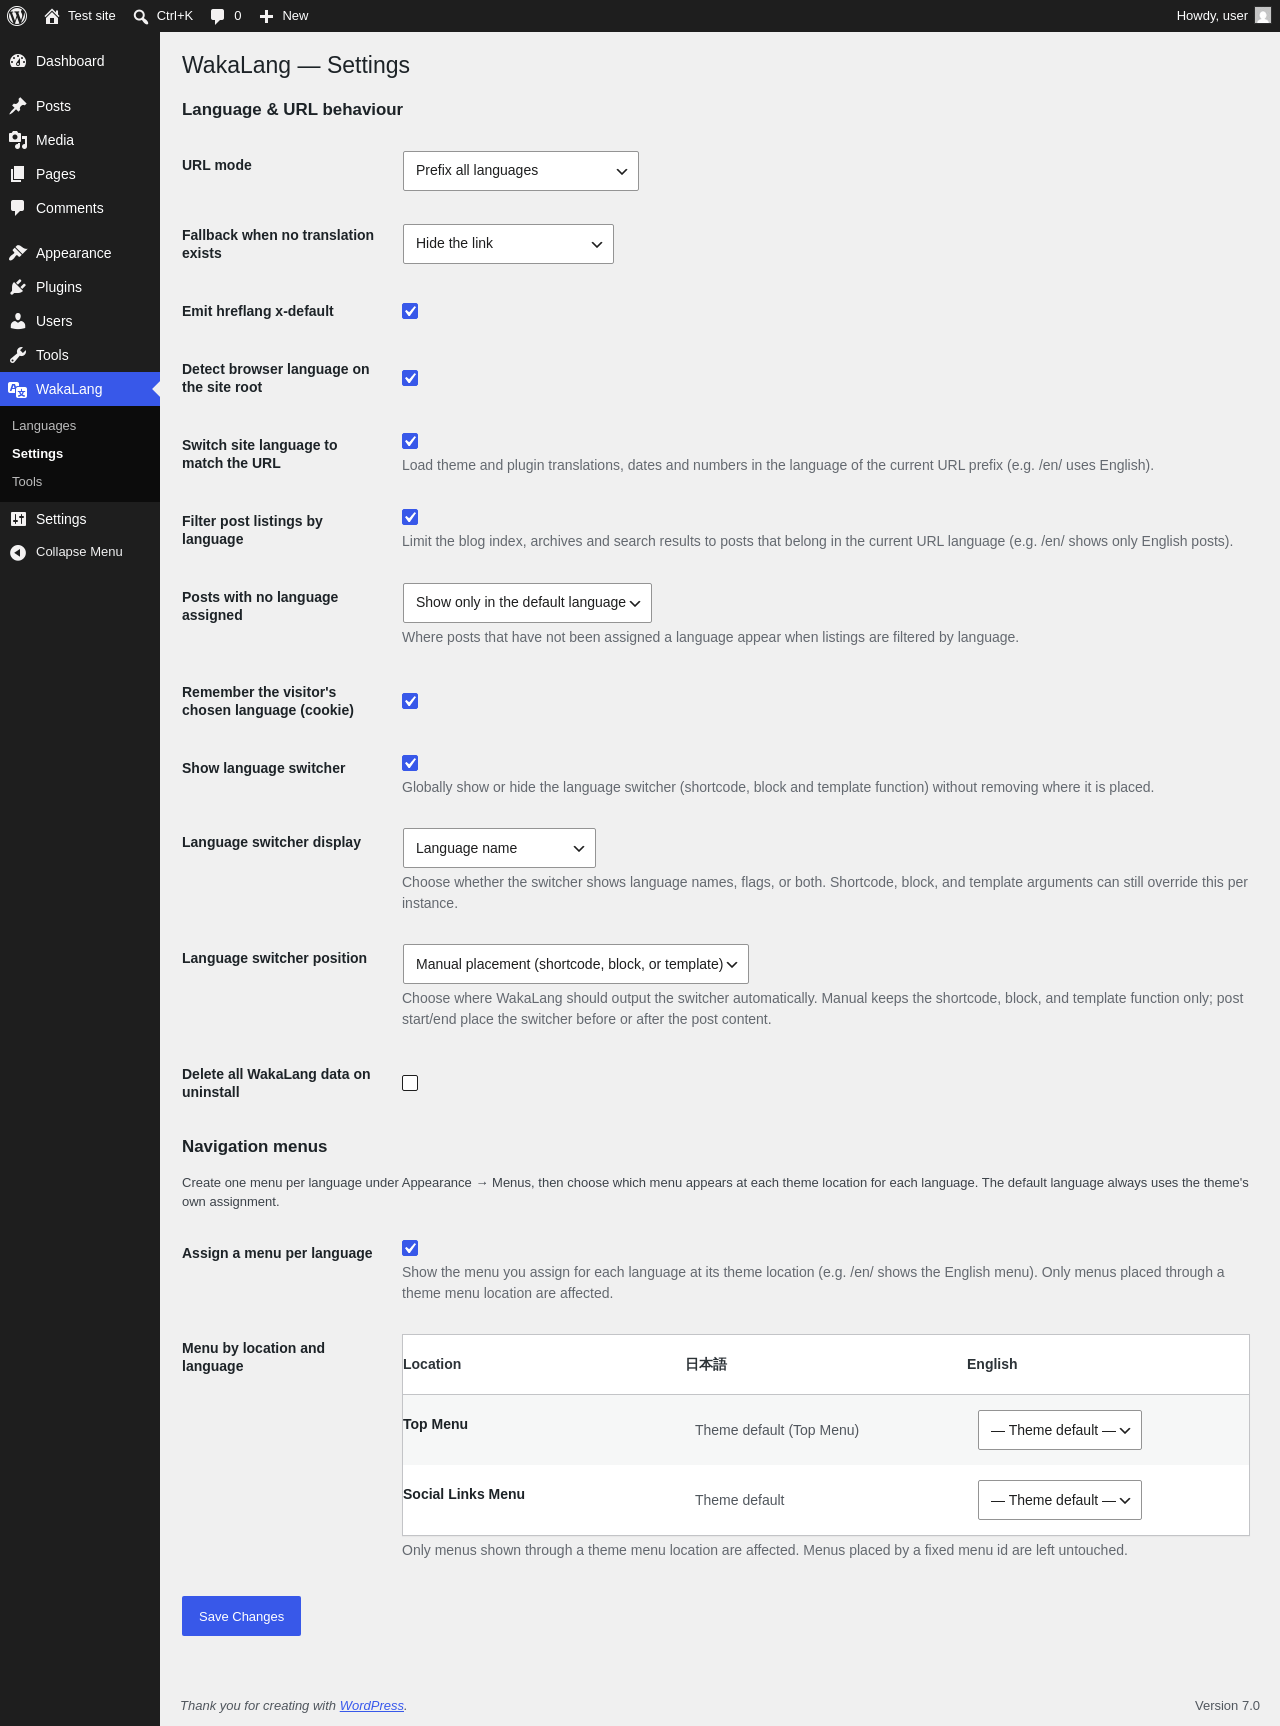Toggle Show language switcher checkbox
The width and height of the screenshot is (1280, 1726).
410,763
